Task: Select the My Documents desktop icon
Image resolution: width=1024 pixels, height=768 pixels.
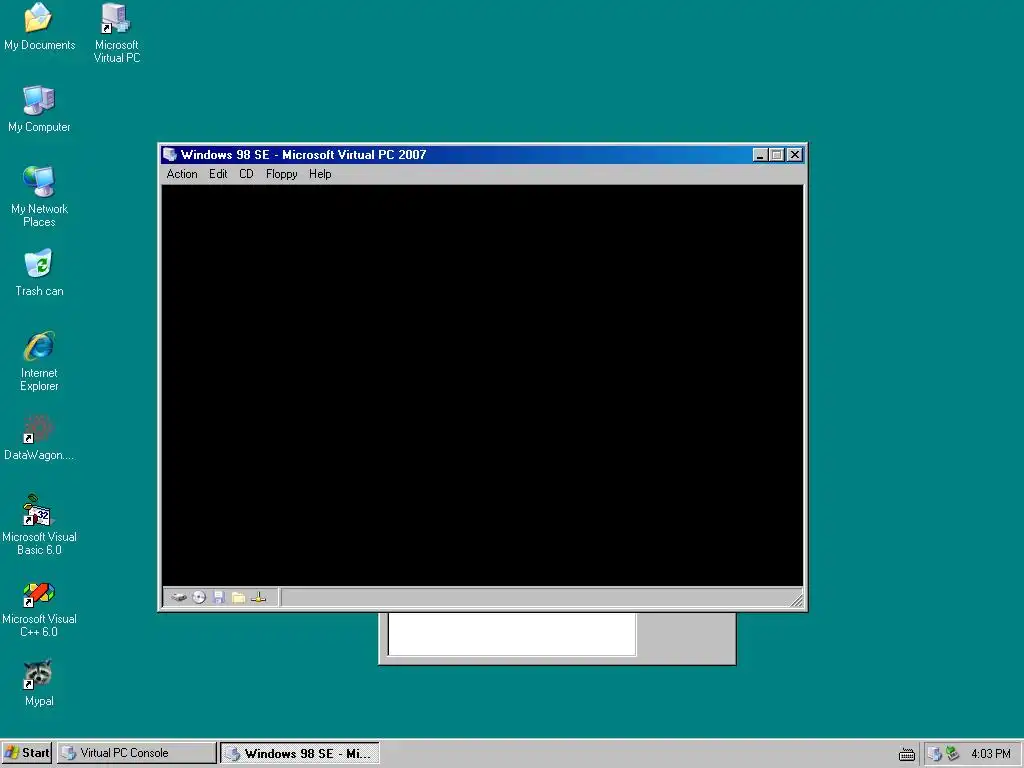Action: click(39, 26)
